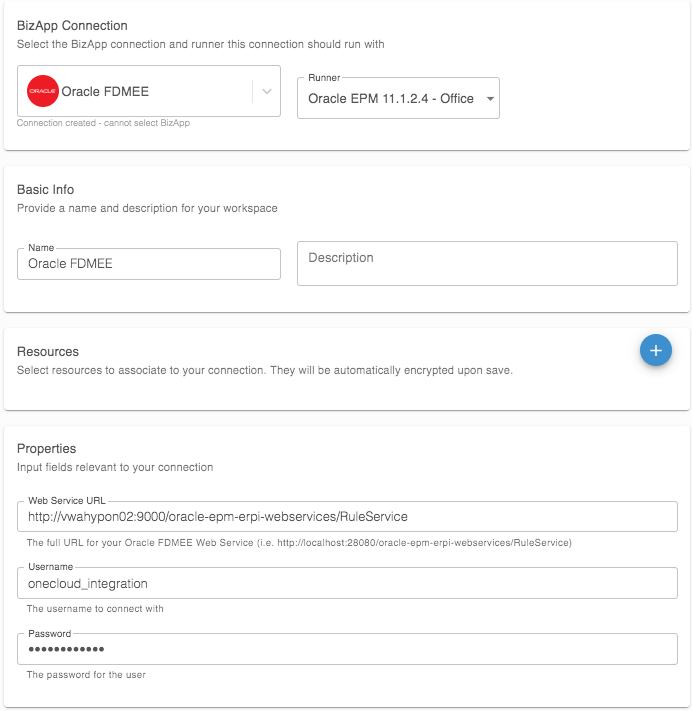Open the Oracle FDMEE BizApp dropdown chevron
This screenshot has height=711, width=692.
(267, 91)
